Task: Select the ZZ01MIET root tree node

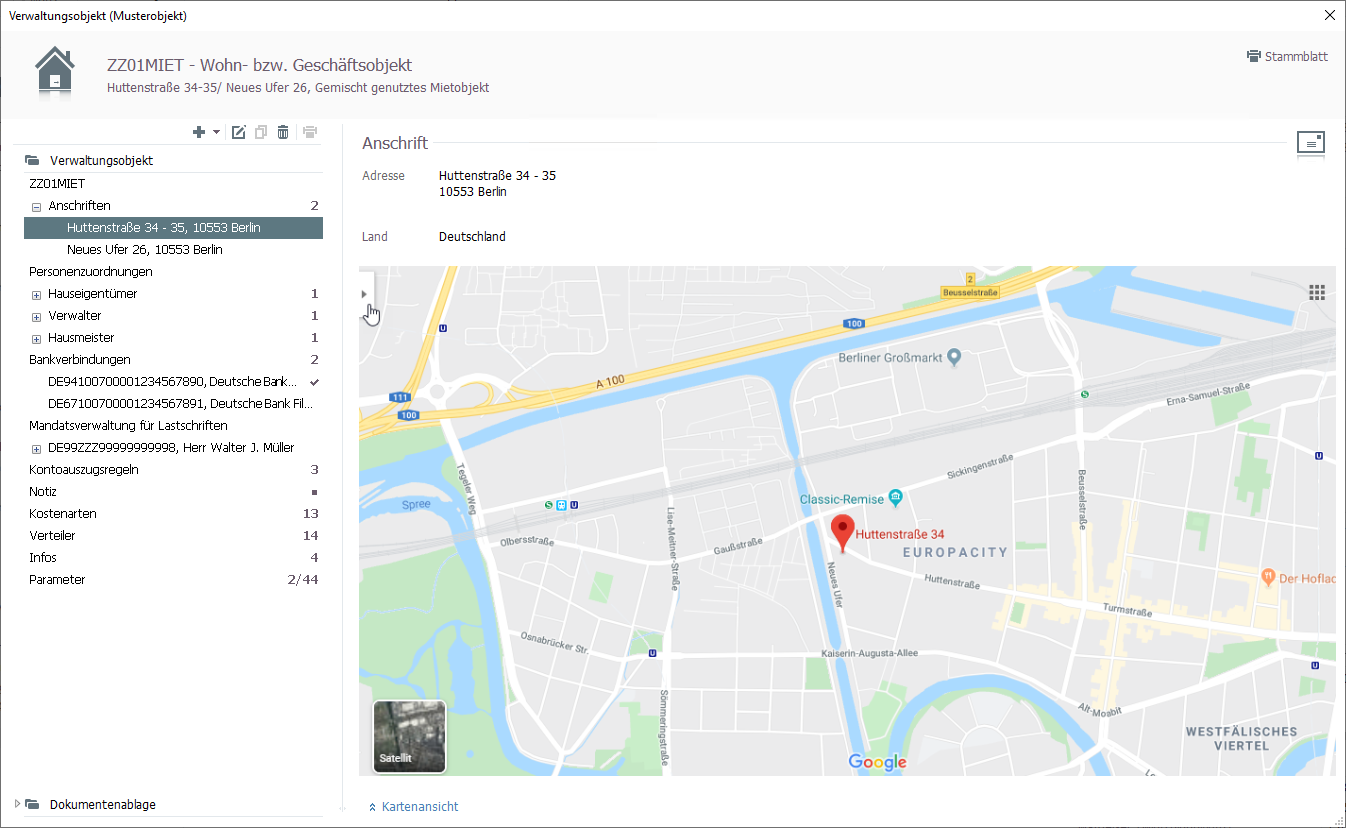Action: click(57, 184)
